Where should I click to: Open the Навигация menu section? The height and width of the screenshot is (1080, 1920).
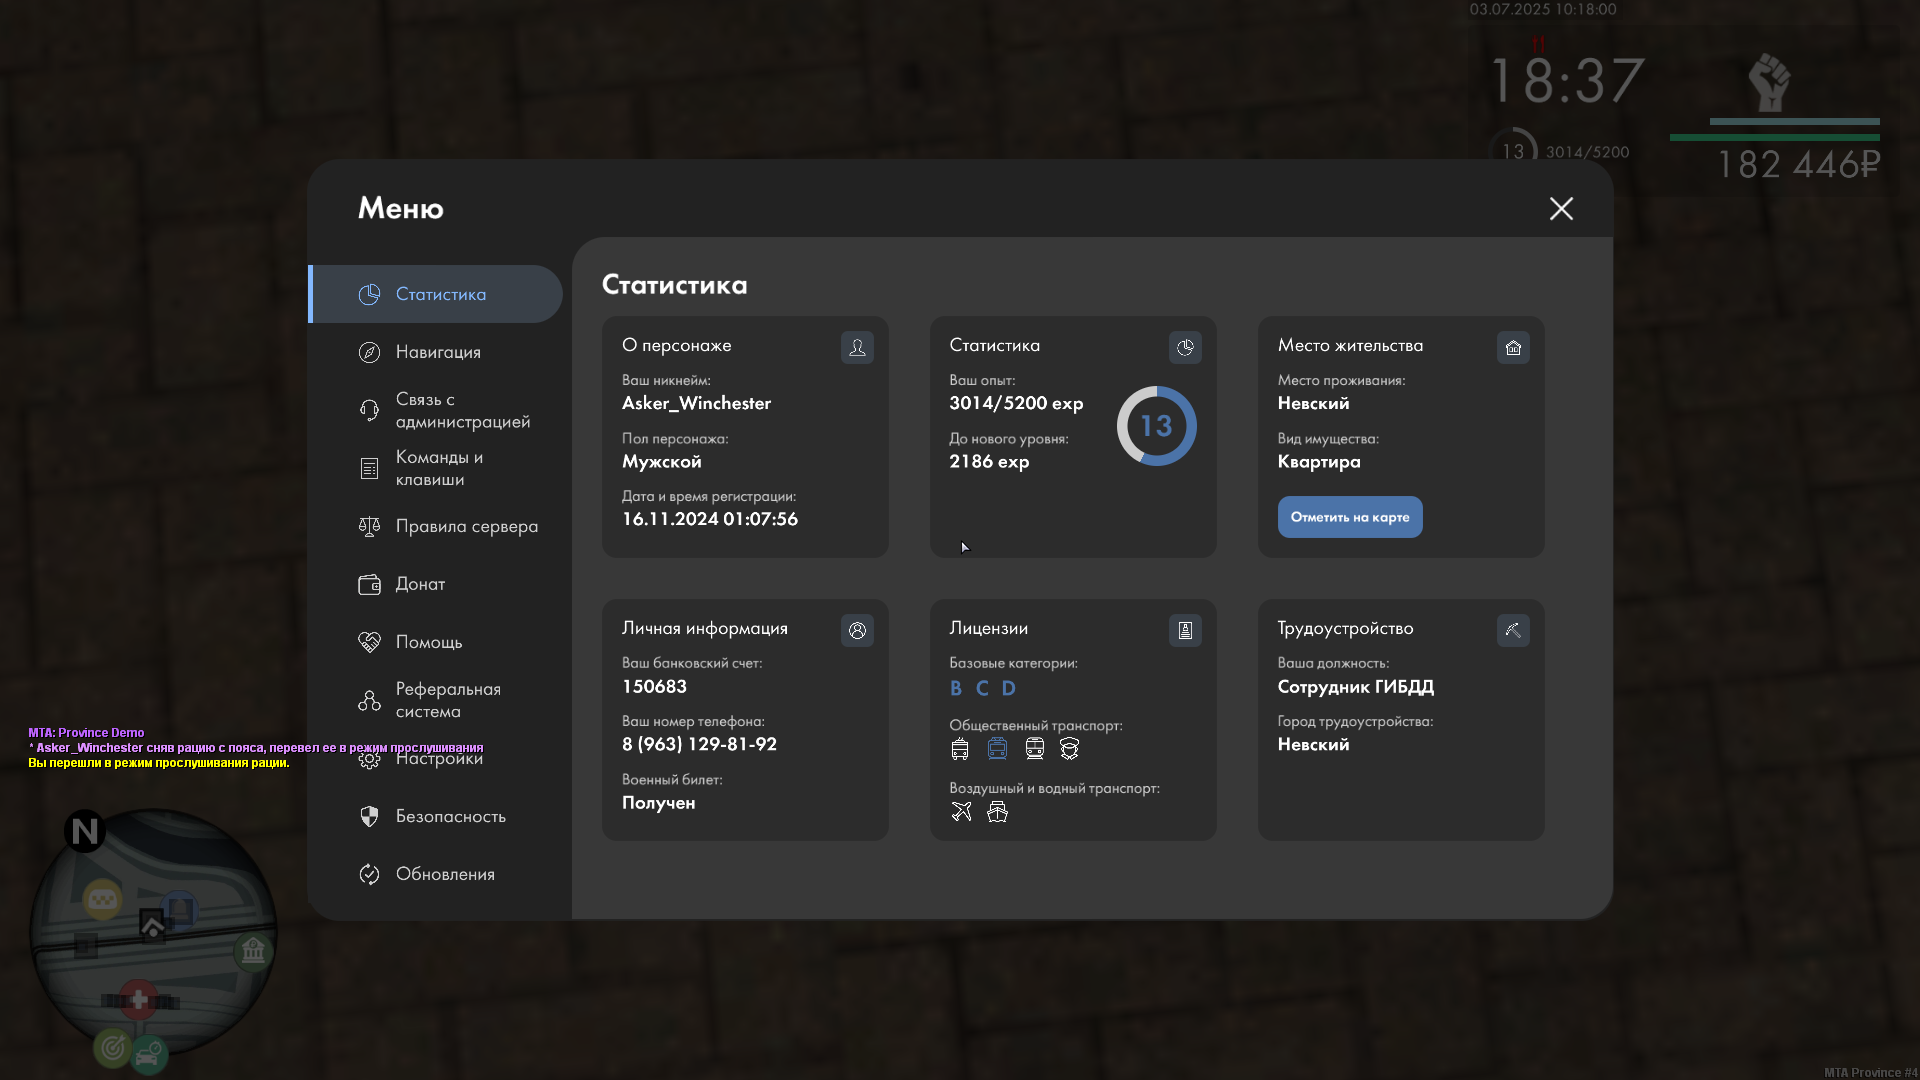pyautogui.click(x=436, y=352)
